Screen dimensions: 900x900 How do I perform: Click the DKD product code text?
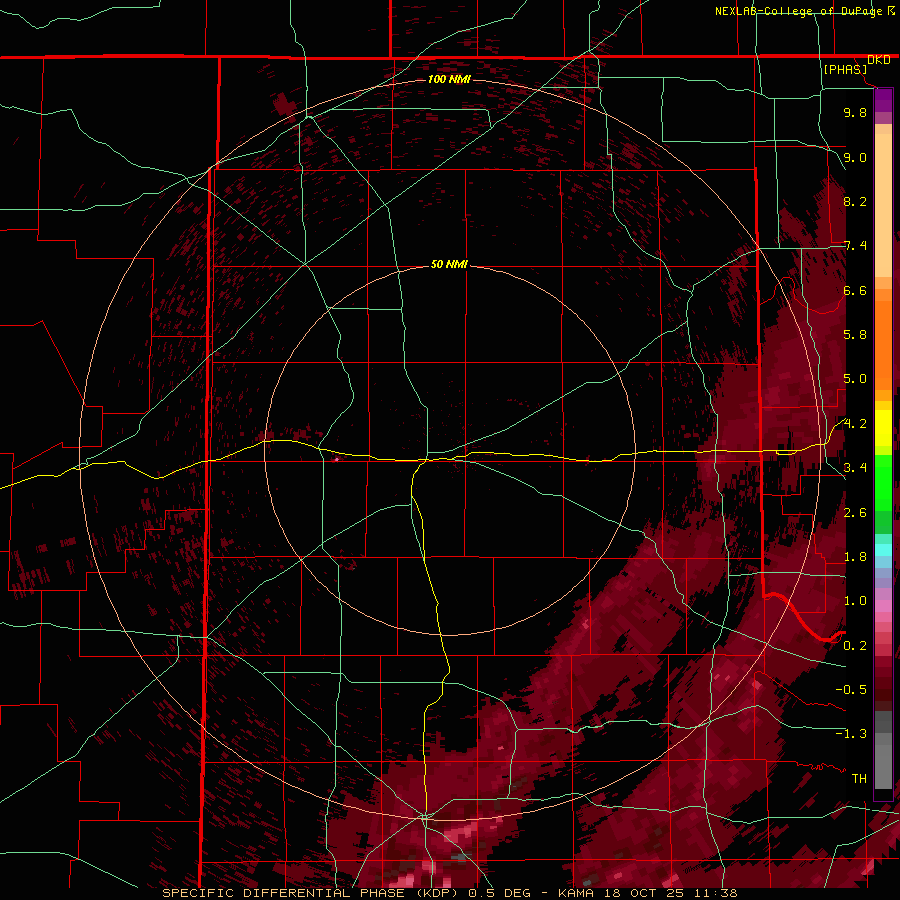click(879, 60)
